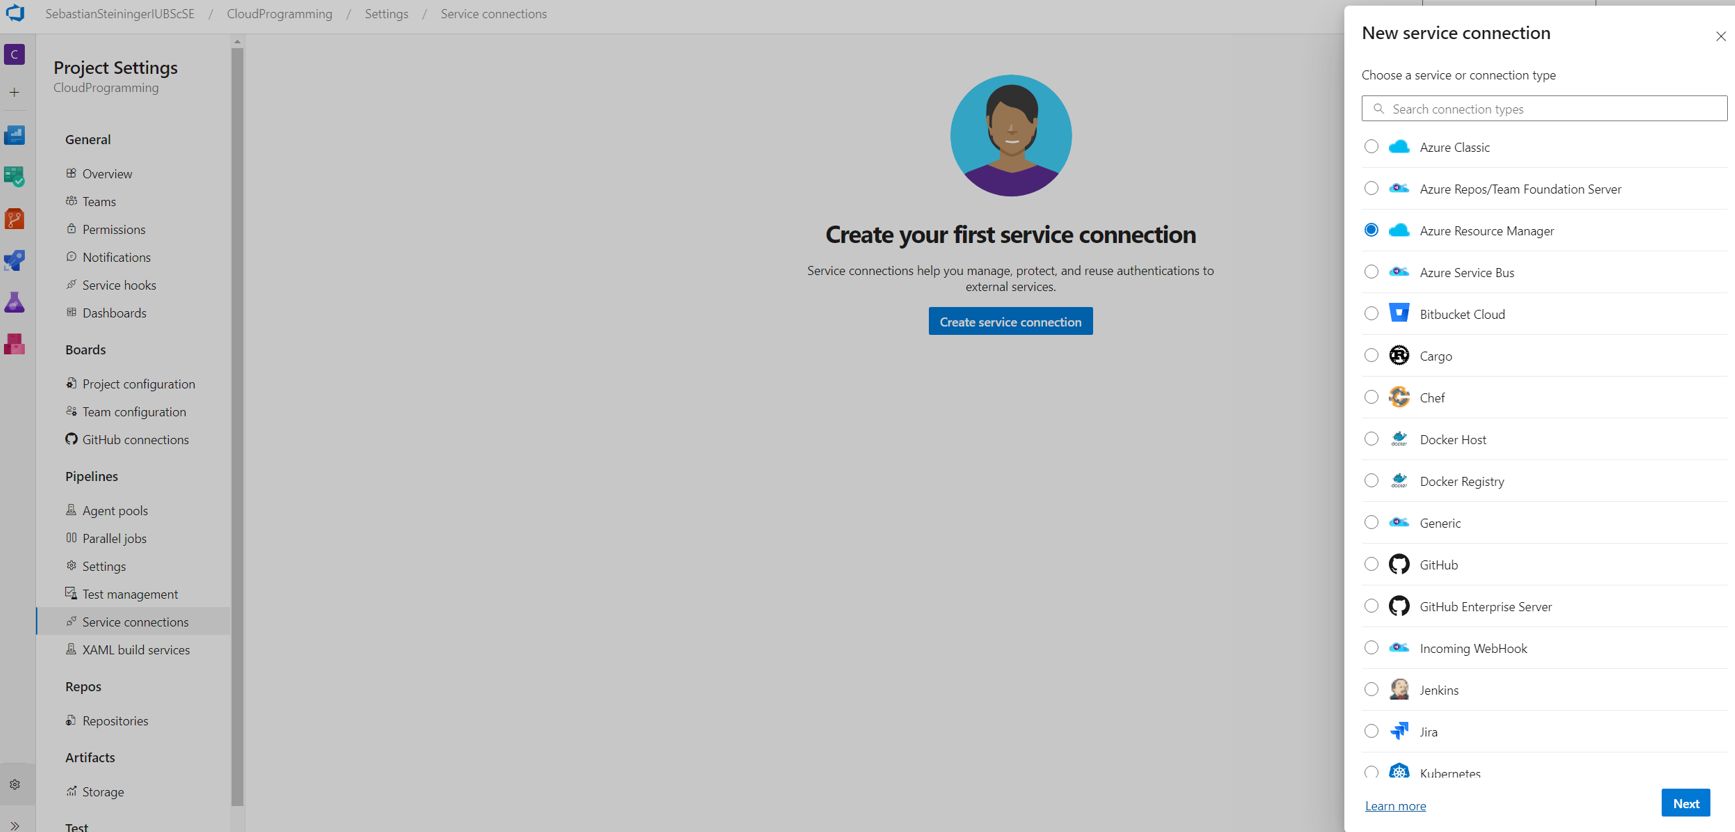Click the Docker Registry whale icon
This screenshot has height=832, width=1735.
(1399, 481)
